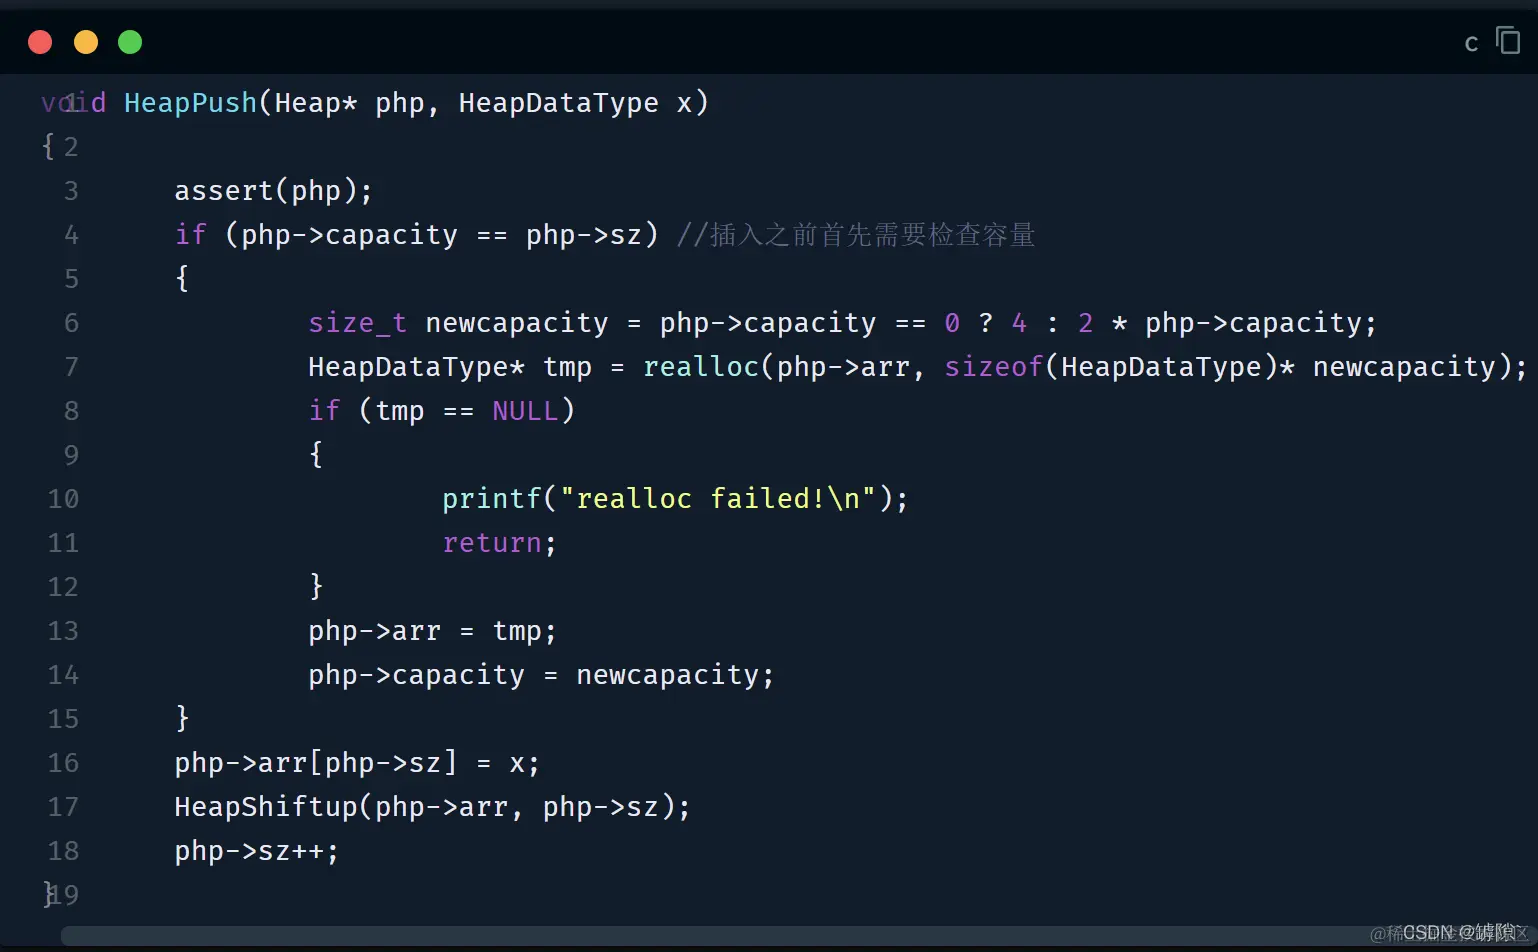Viewport: 1538px width, 952px height.
Task: Click 'newcapacity' declaration on line 6
Action: [517, 323]
